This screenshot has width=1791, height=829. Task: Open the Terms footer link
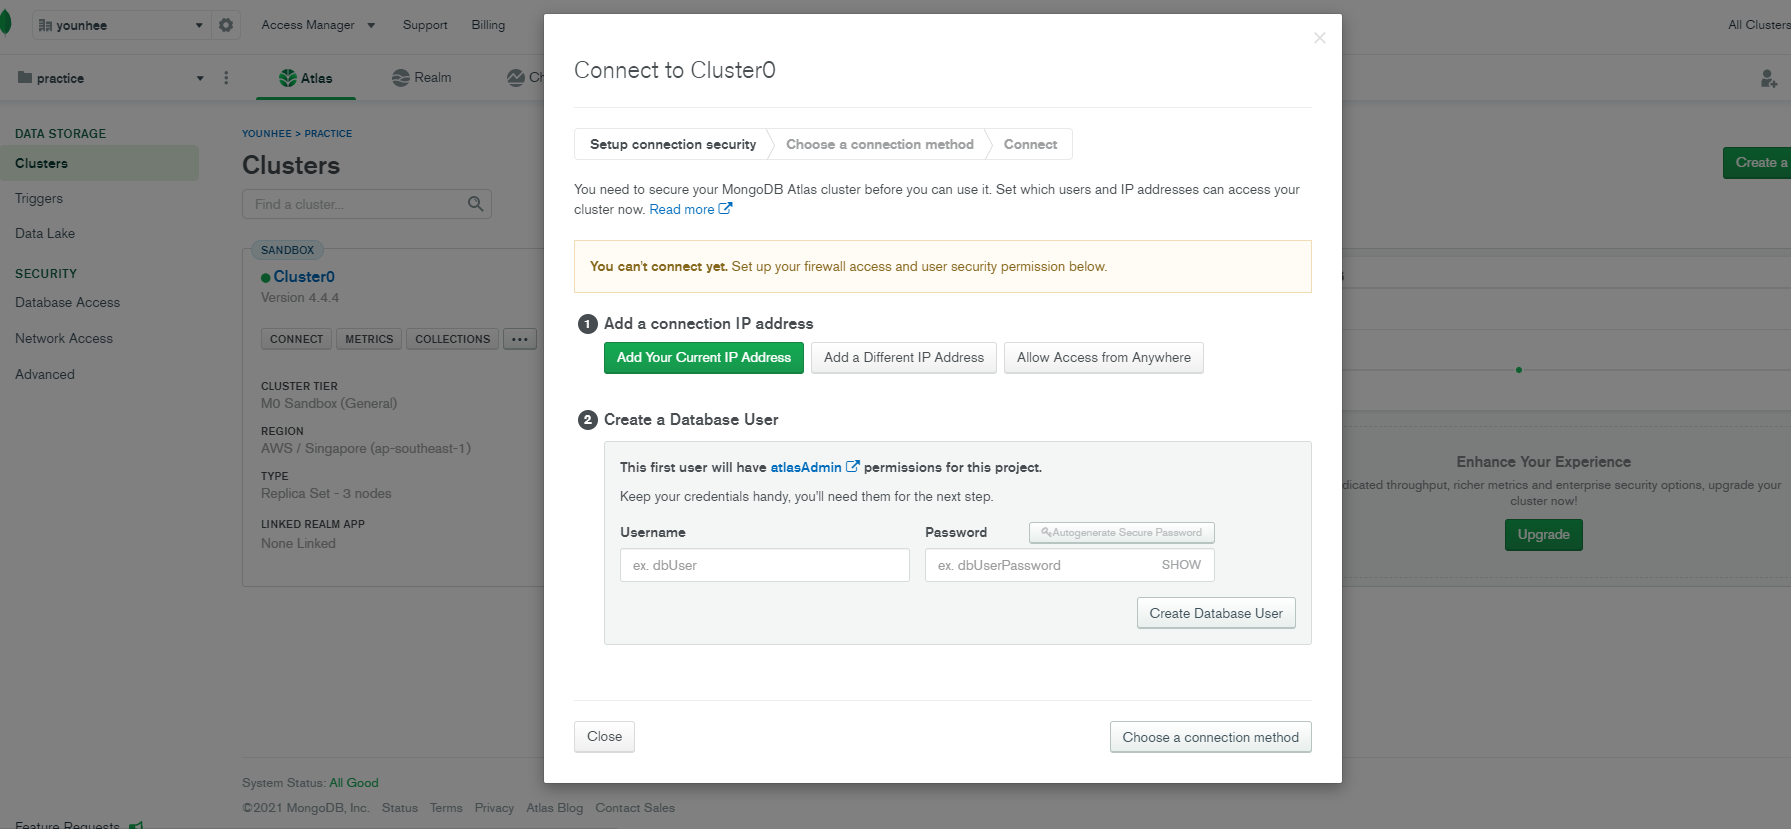tap(446, 808)
